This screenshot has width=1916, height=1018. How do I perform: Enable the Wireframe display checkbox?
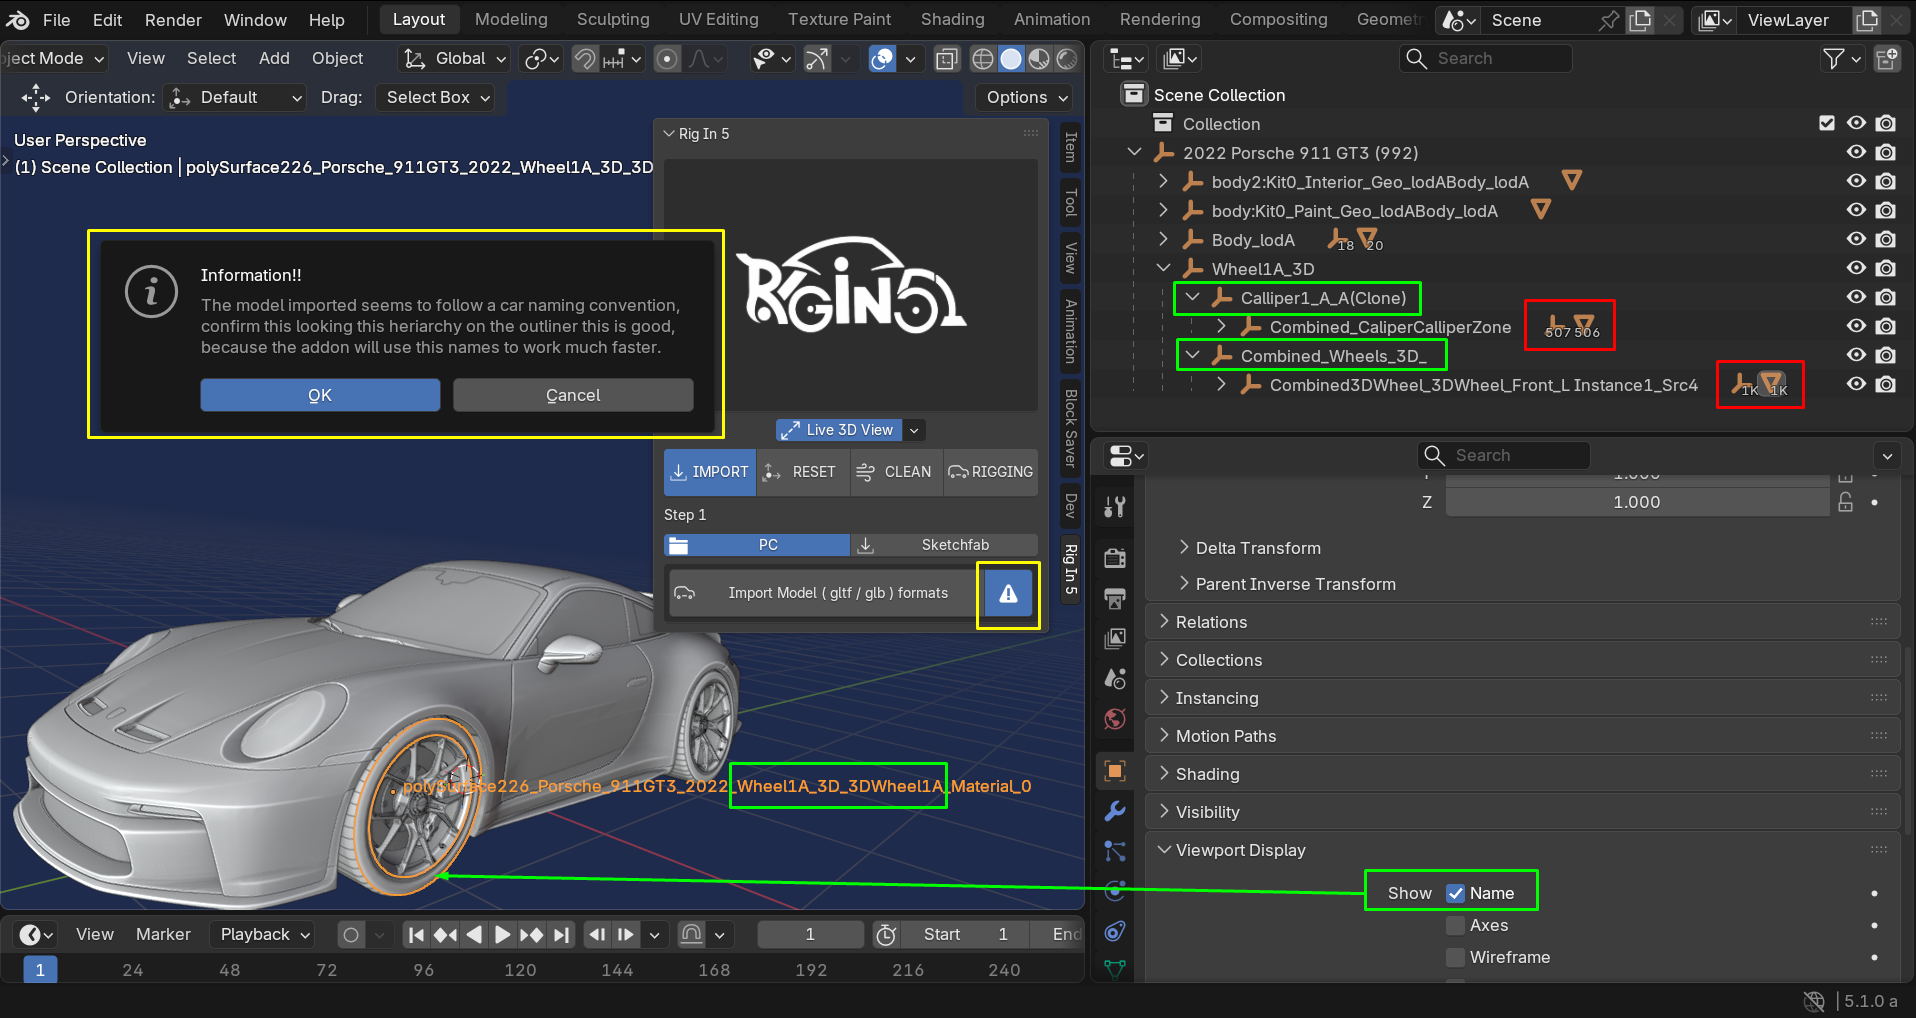click(1456, 957)
